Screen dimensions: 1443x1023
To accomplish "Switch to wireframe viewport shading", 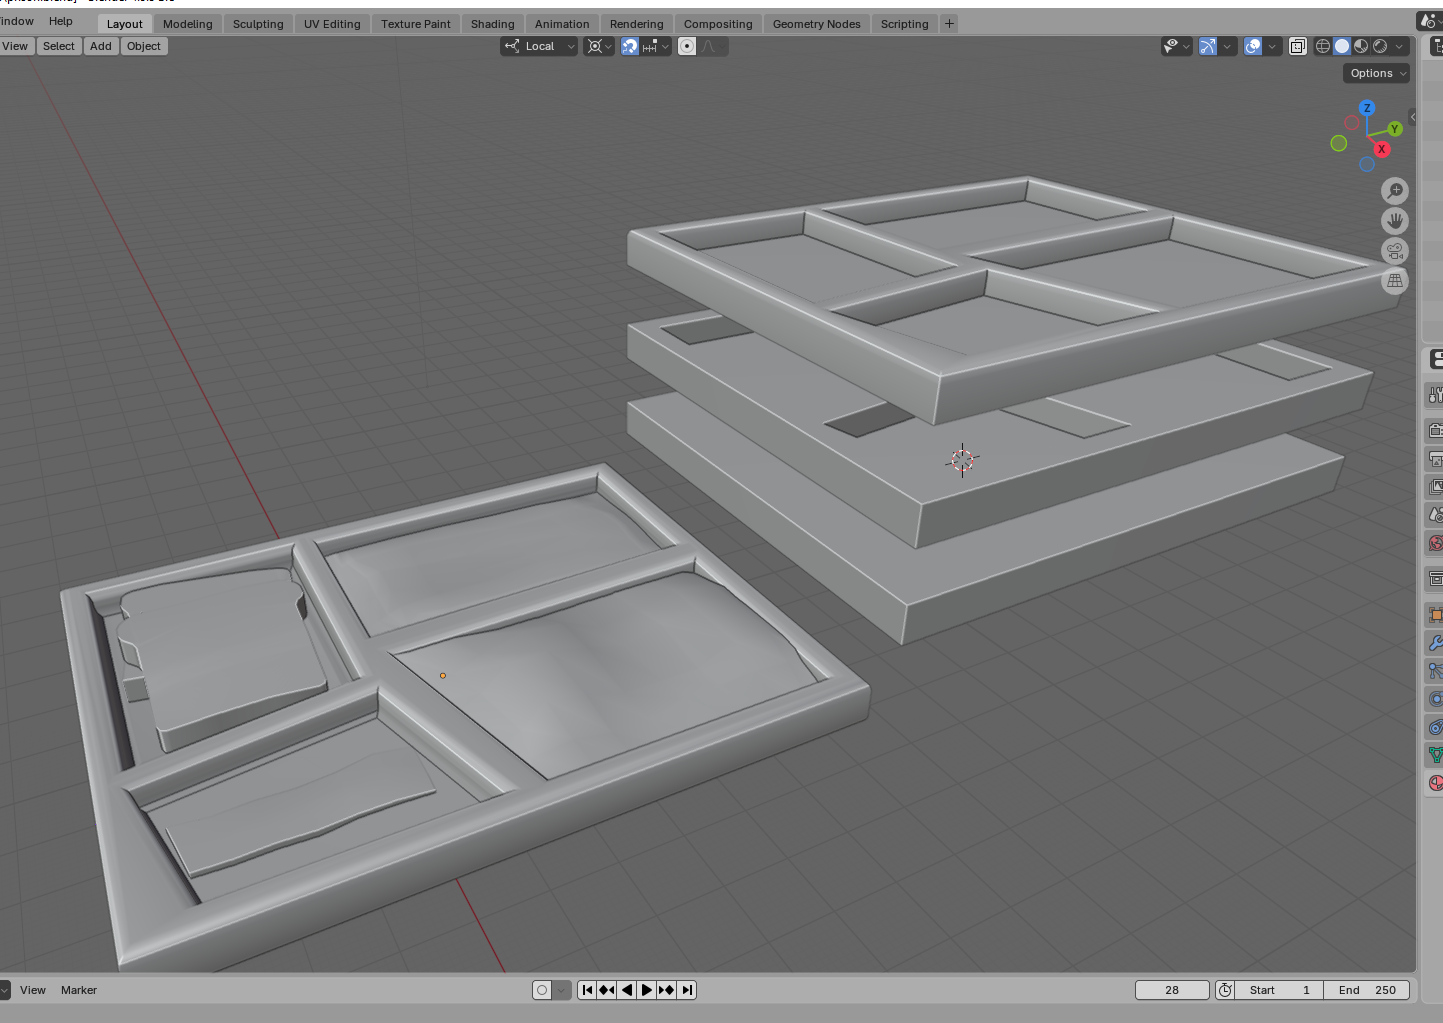I will point(1323,46).
